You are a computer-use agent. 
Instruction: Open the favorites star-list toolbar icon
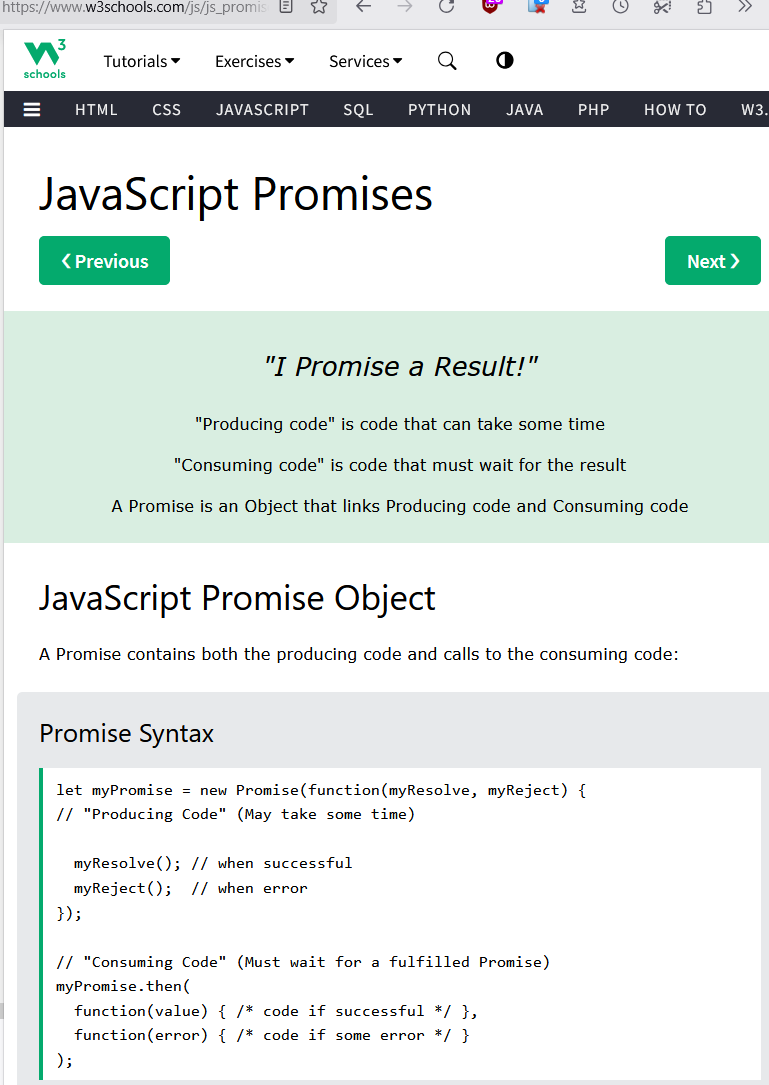[x=579, y=7]
